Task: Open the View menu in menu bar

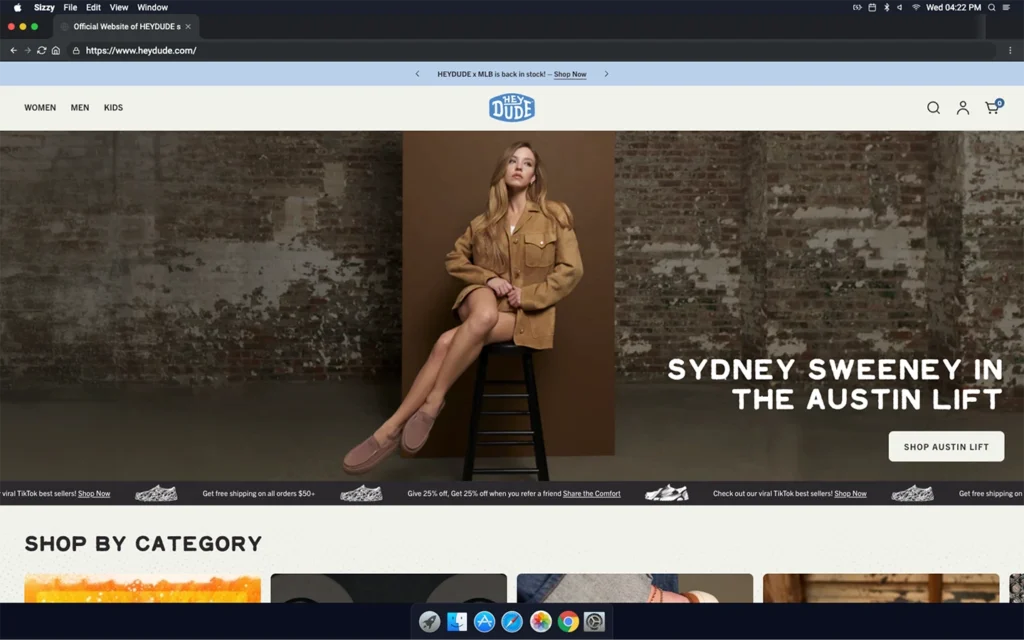Action: click(x=119, y=7)
